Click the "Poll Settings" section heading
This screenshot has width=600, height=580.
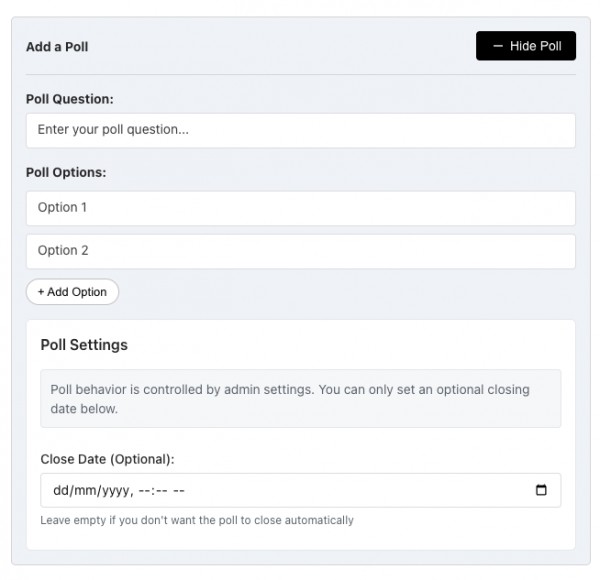[x=84, y=345]
